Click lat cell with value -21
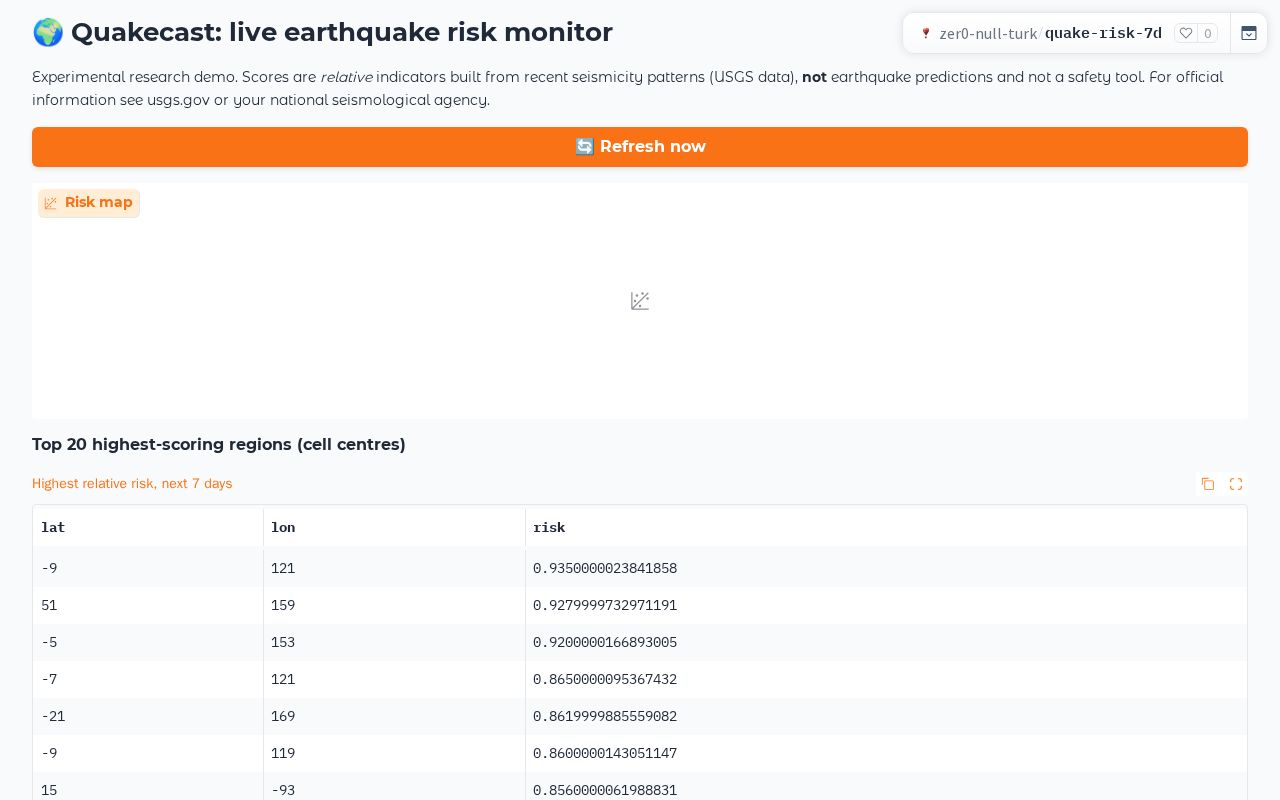 148,716
